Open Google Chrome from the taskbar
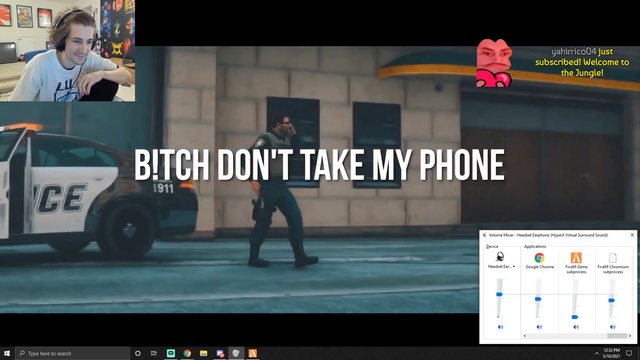Viewport: 640px width, 360px height. point(187,353)
